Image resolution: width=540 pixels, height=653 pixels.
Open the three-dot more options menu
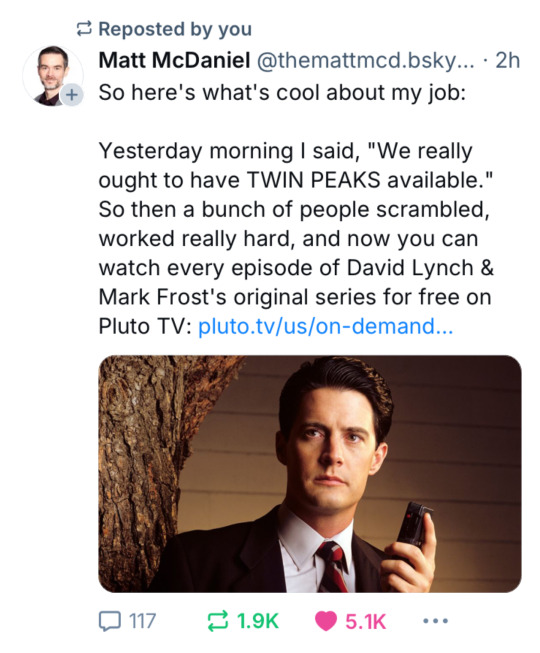pyautogui.click(x=435, y=621)
